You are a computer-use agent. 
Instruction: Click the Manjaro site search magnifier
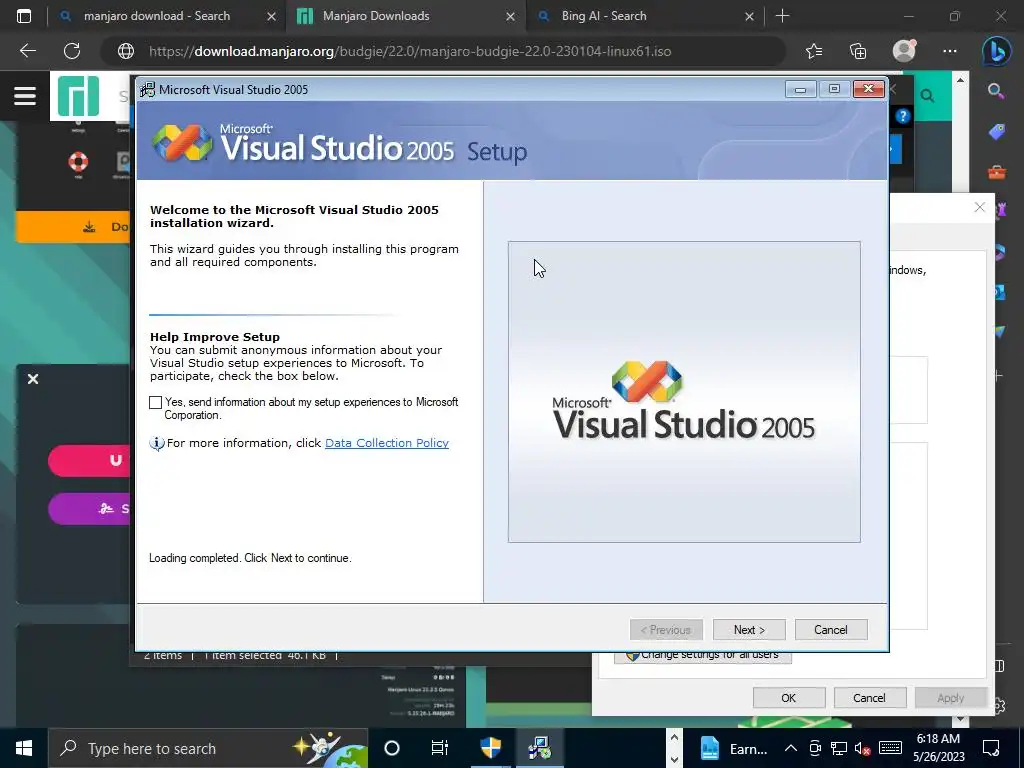pos(927,96)
